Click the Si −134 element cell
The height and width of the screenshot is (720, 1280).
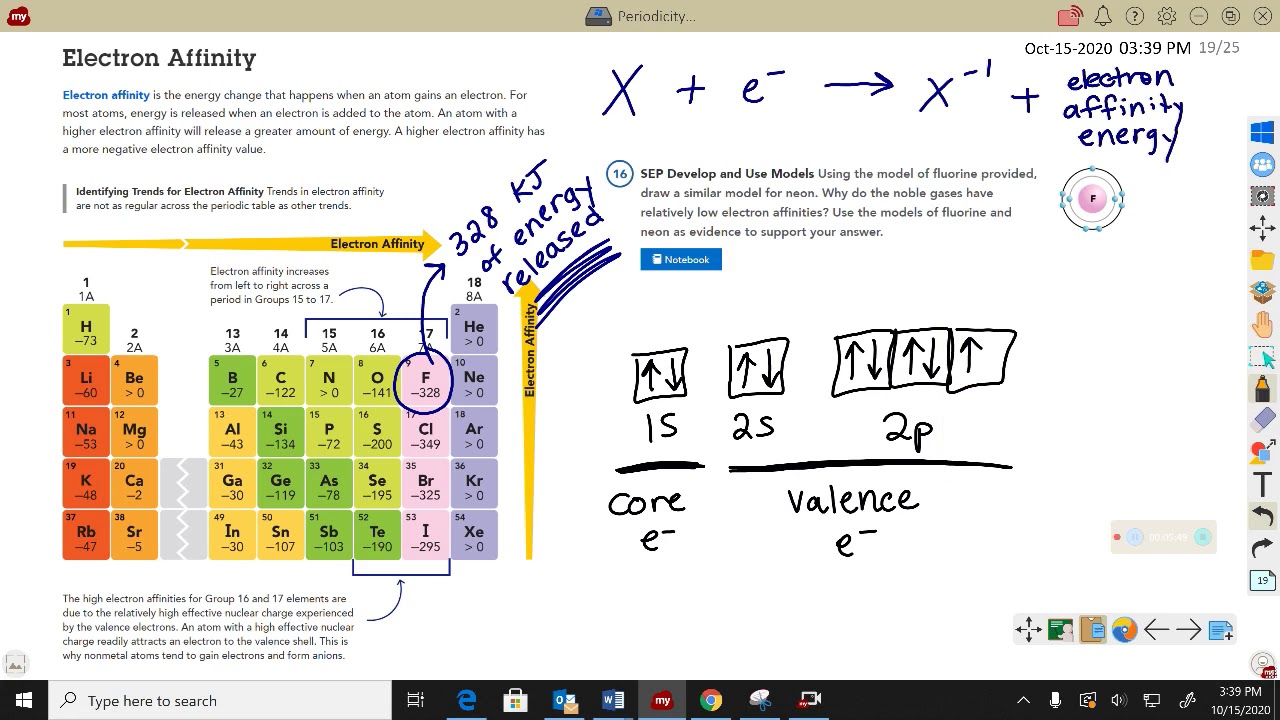click(280, 434)
